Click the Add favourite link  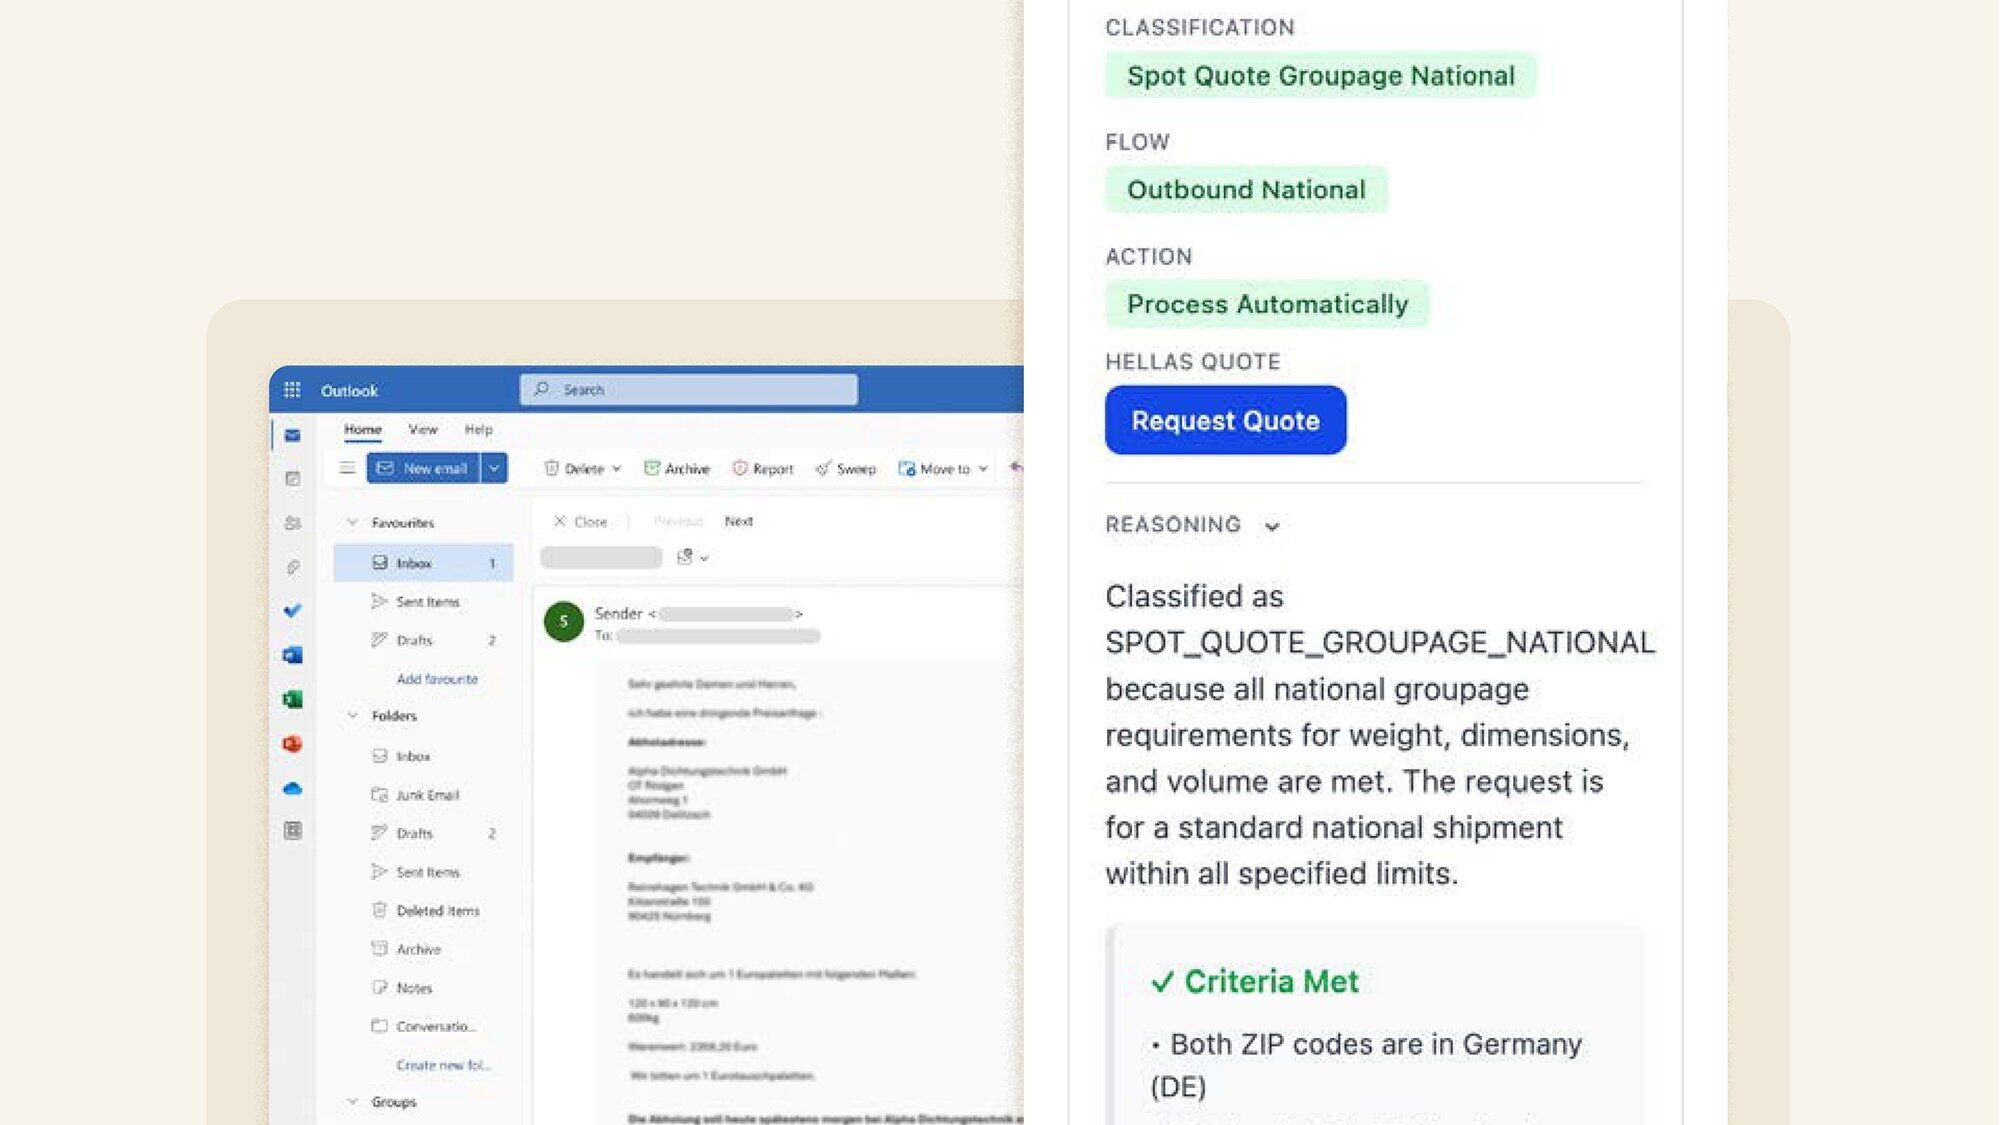click(437, 679)
